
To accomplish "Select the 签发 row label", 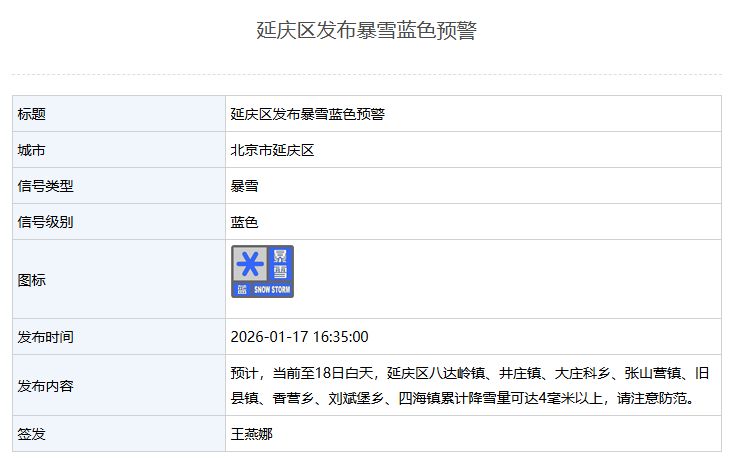I will tap(32, 434).
